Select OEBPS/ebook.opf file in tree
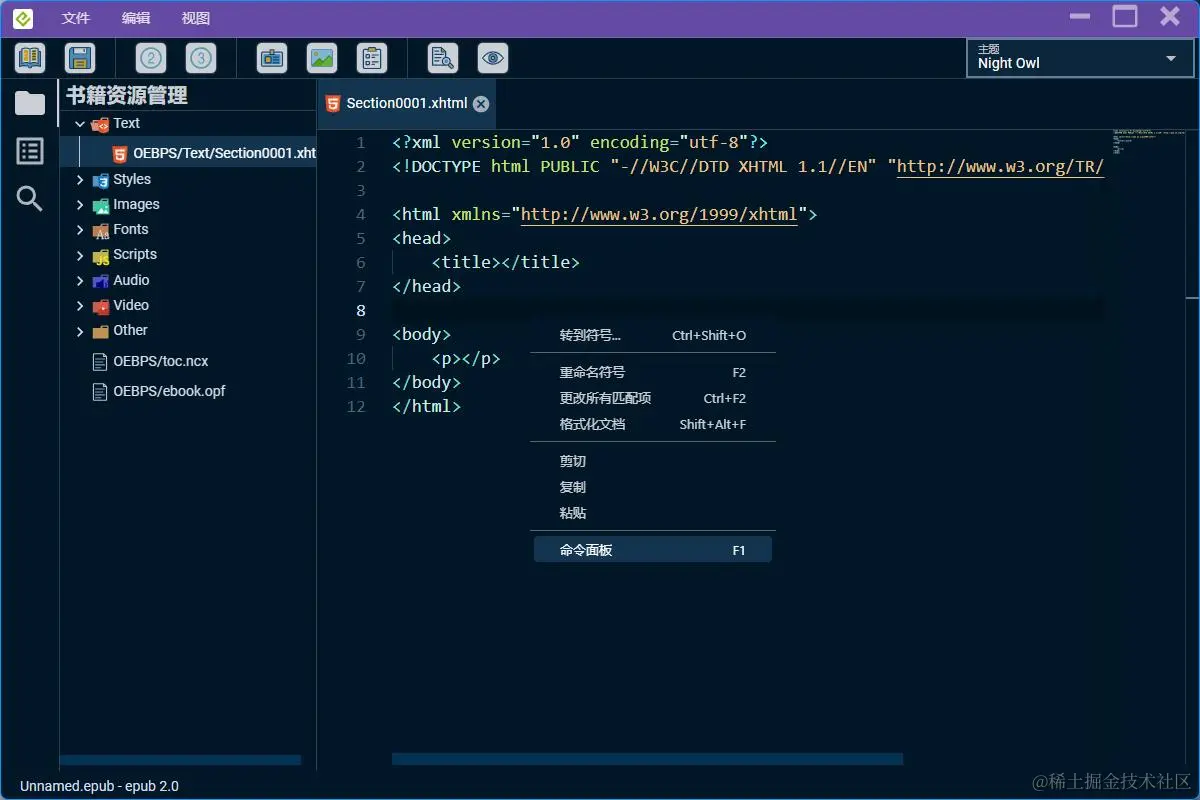This screenshot has height=800, width=1200. click(168, 392)
